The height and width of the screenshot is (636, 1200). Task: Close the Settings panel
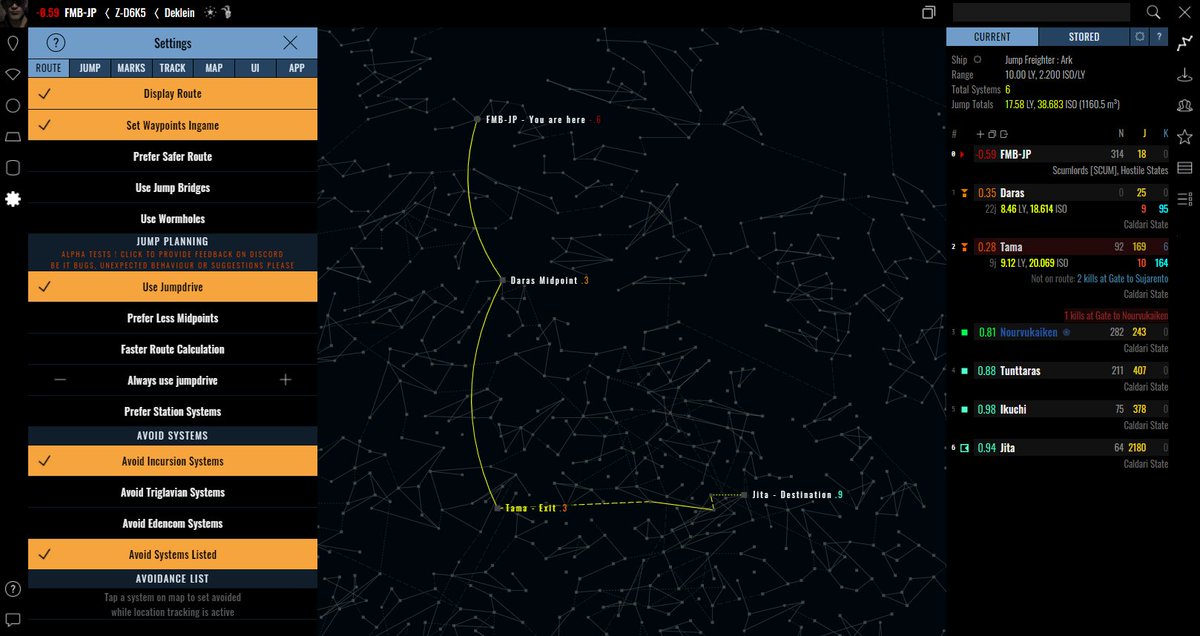(290, 43)
